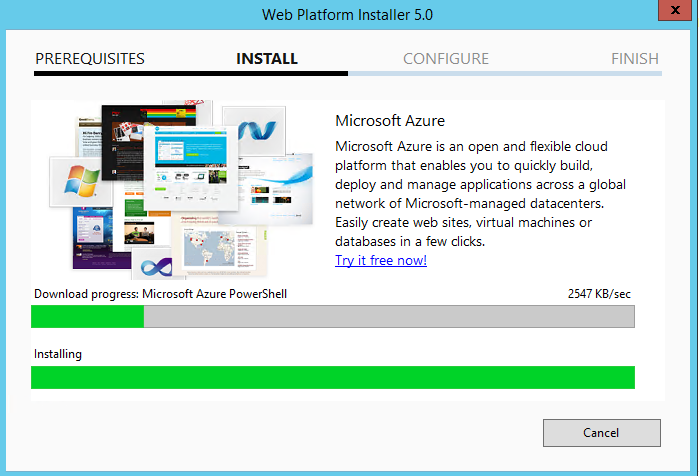This screenshot has width=699, height=476.
Task: Select the PREREQUISITES step tab
Action: pyautogui.click(x=90, y=59)
